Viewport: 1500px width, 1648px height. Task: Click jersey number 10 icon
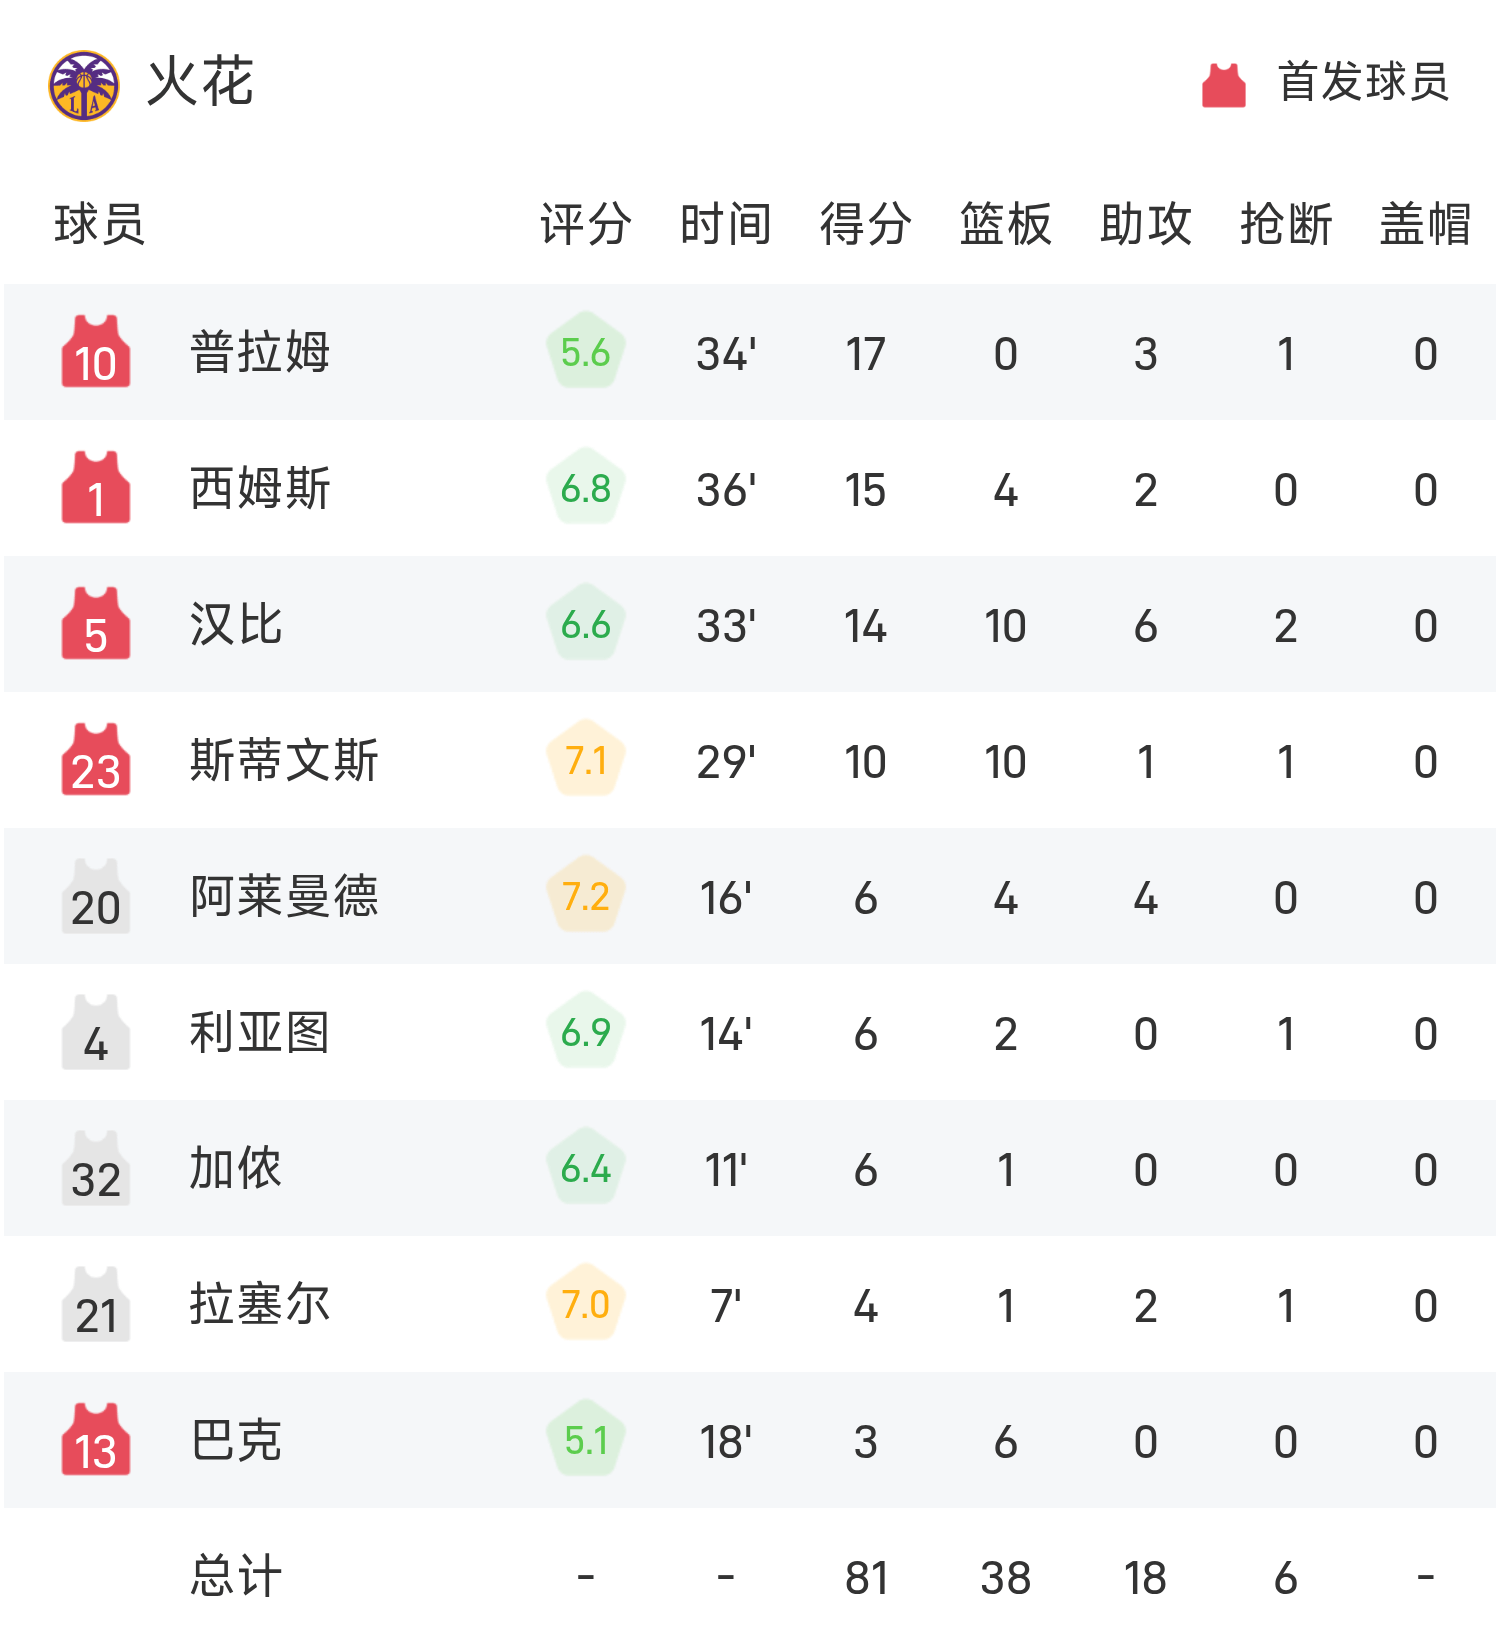(96, 352)
